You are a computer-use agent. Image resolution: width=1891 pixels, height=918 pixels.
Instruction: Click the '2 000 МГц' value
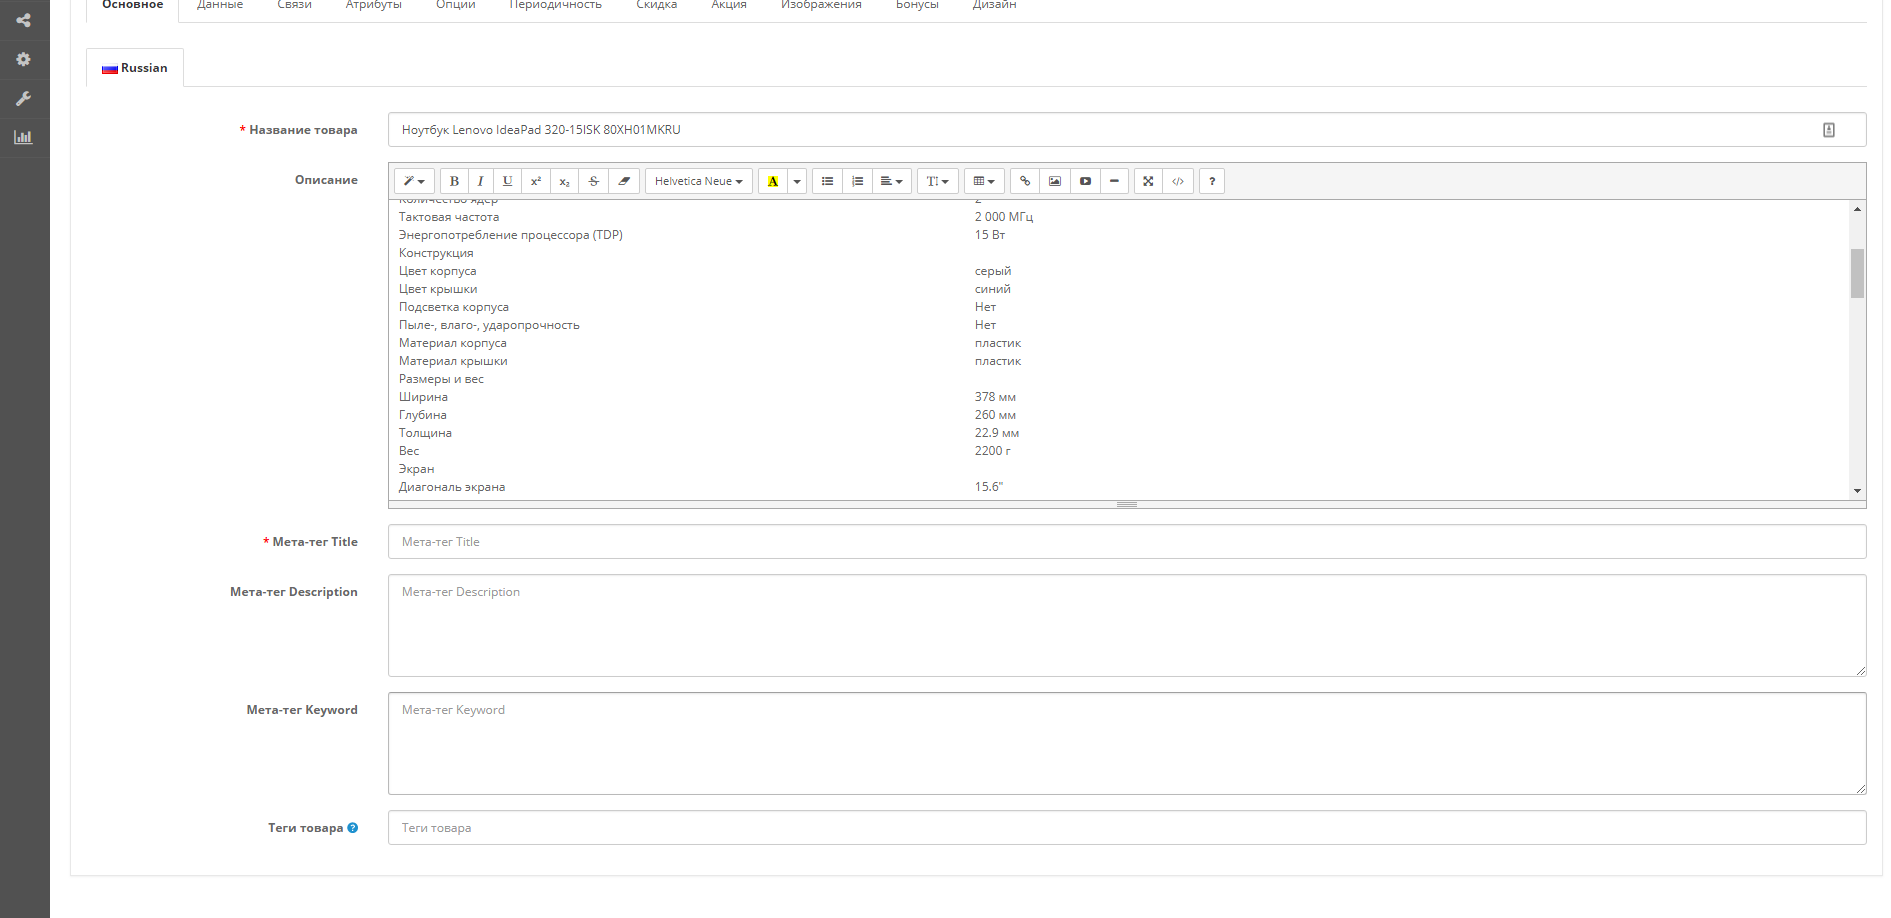click(x=1004, y=217)
